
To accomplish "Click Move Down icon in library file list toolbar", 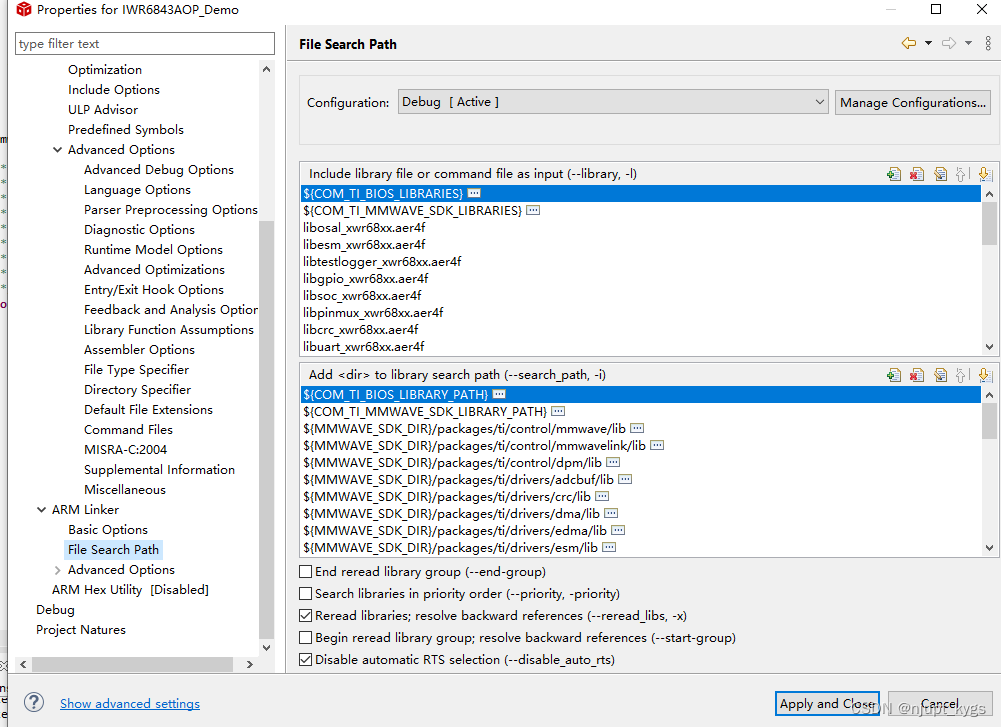I will 984,174.
